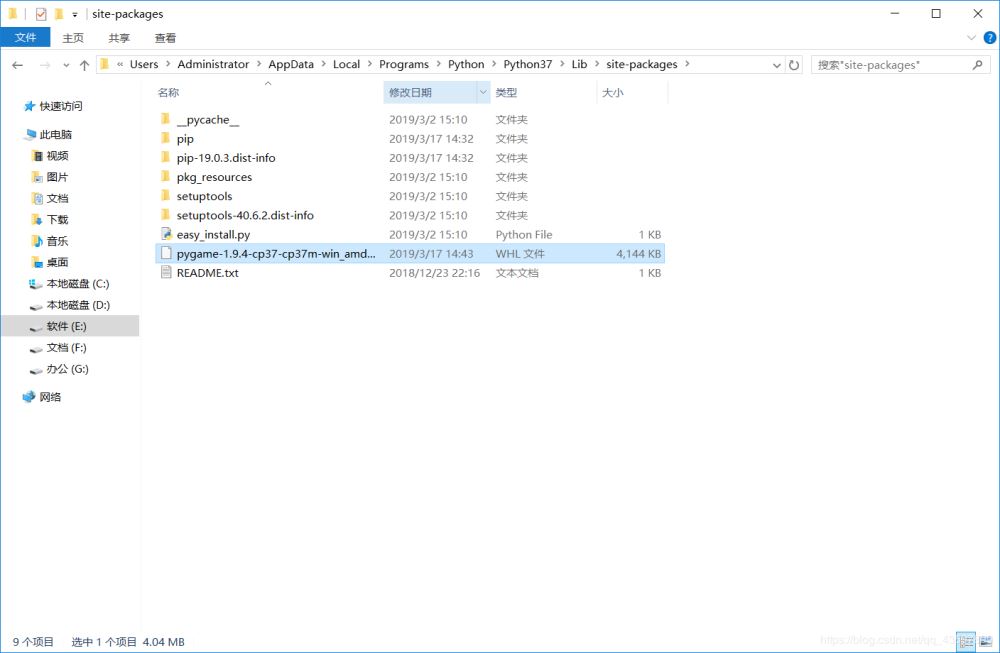Select setuptools-40.6.2.dist-info folder
Viewport: 1000px width, 653px height.
coord(245,215)
